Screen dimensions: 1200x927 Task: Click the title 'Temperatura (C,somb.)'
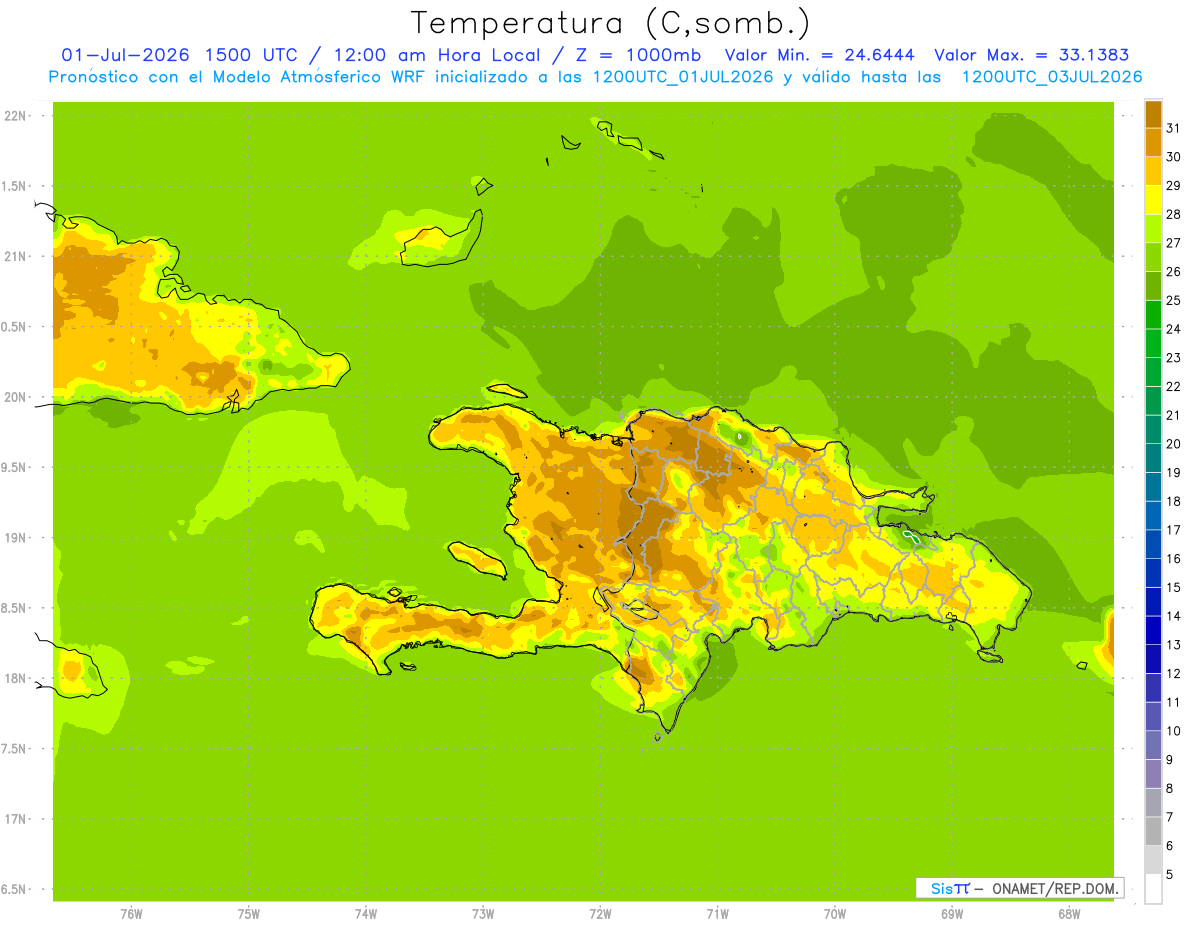611,23
